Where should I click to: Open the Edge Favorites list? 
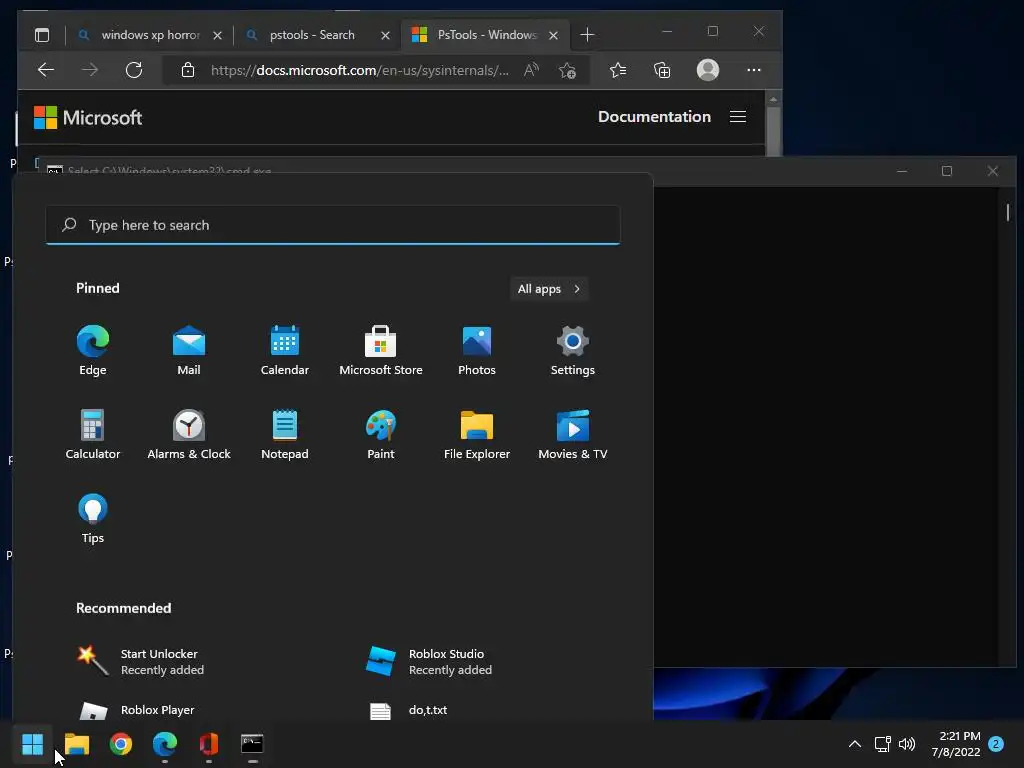coord(618,70)
